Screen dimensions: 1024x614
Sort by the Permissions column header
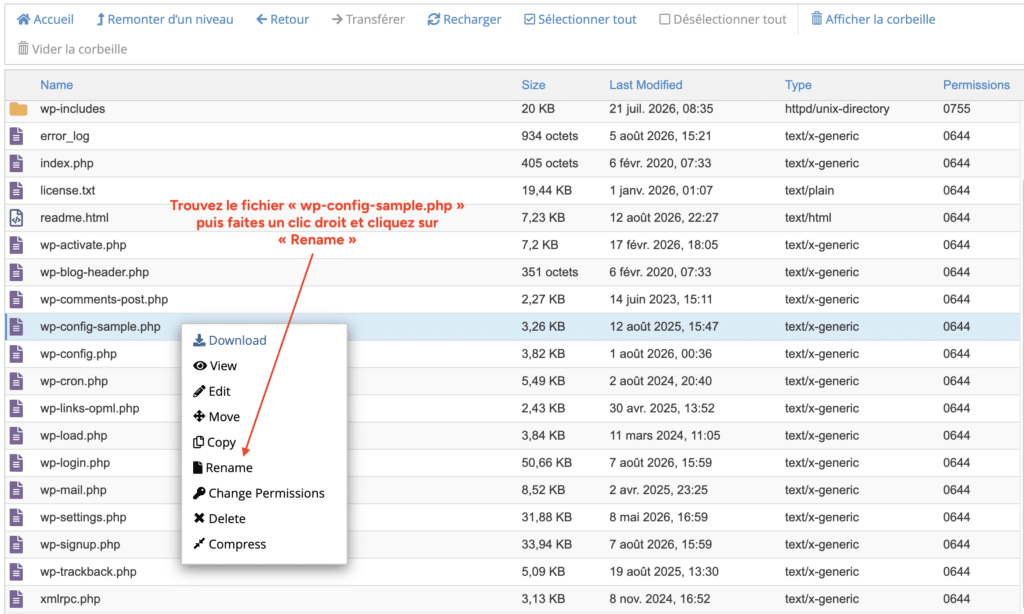click(976, 85)
